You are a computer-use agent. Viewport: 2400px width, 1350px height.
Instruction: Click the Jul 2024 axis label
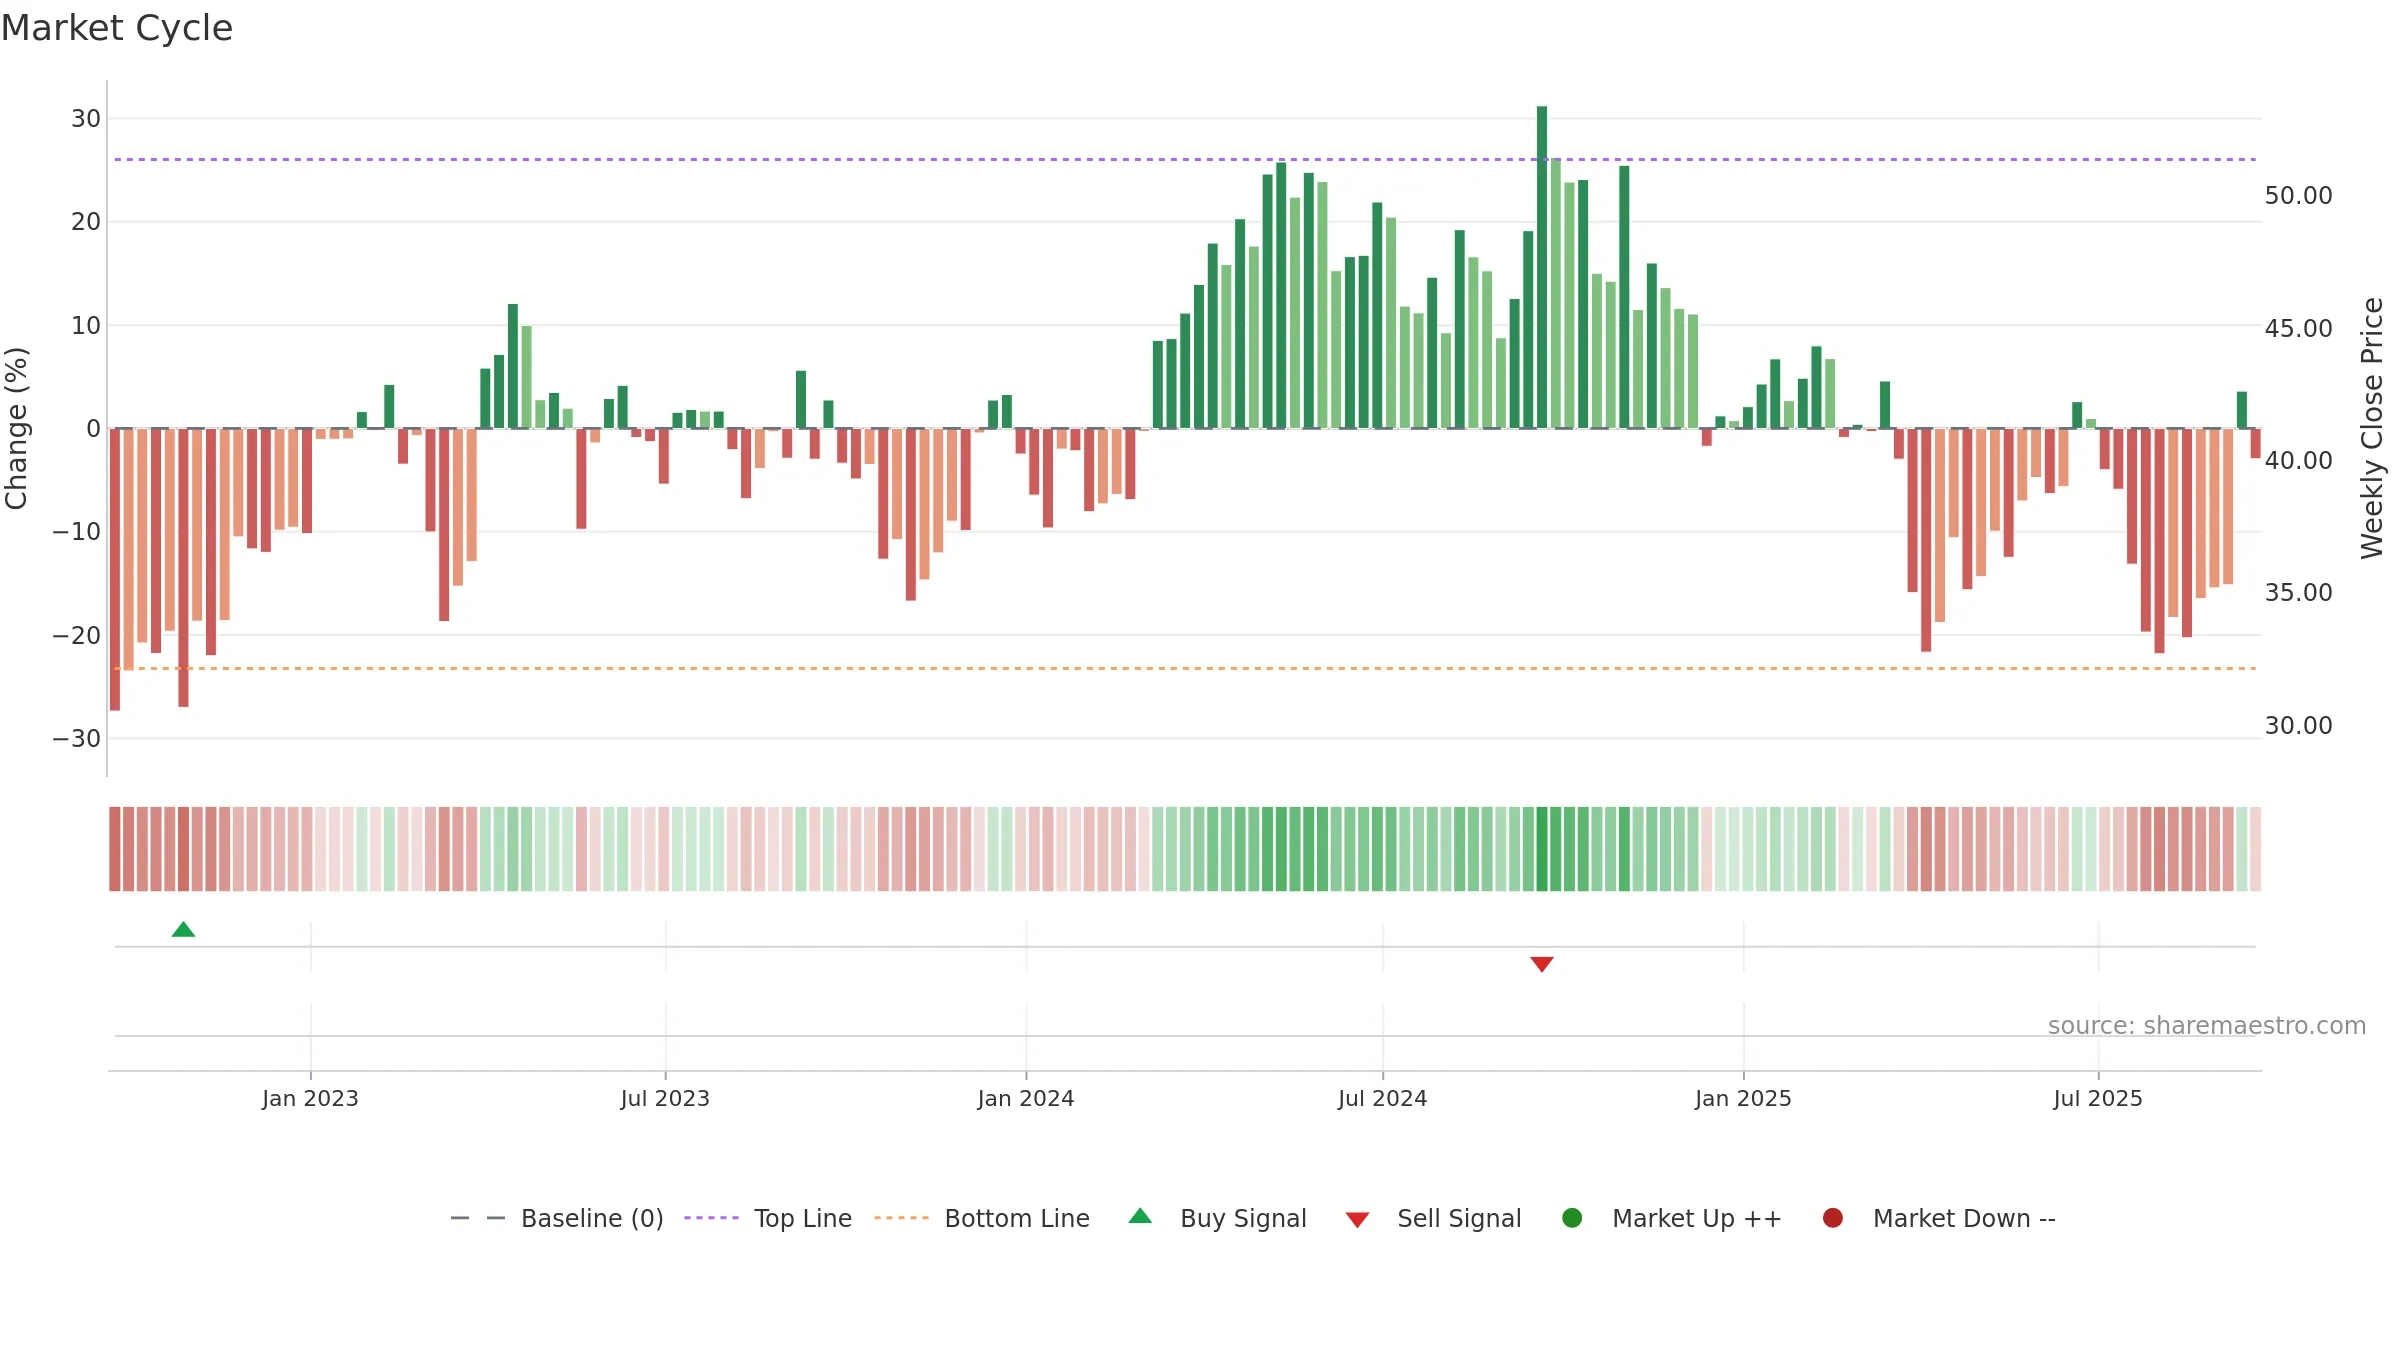tap(1383, 1098)
